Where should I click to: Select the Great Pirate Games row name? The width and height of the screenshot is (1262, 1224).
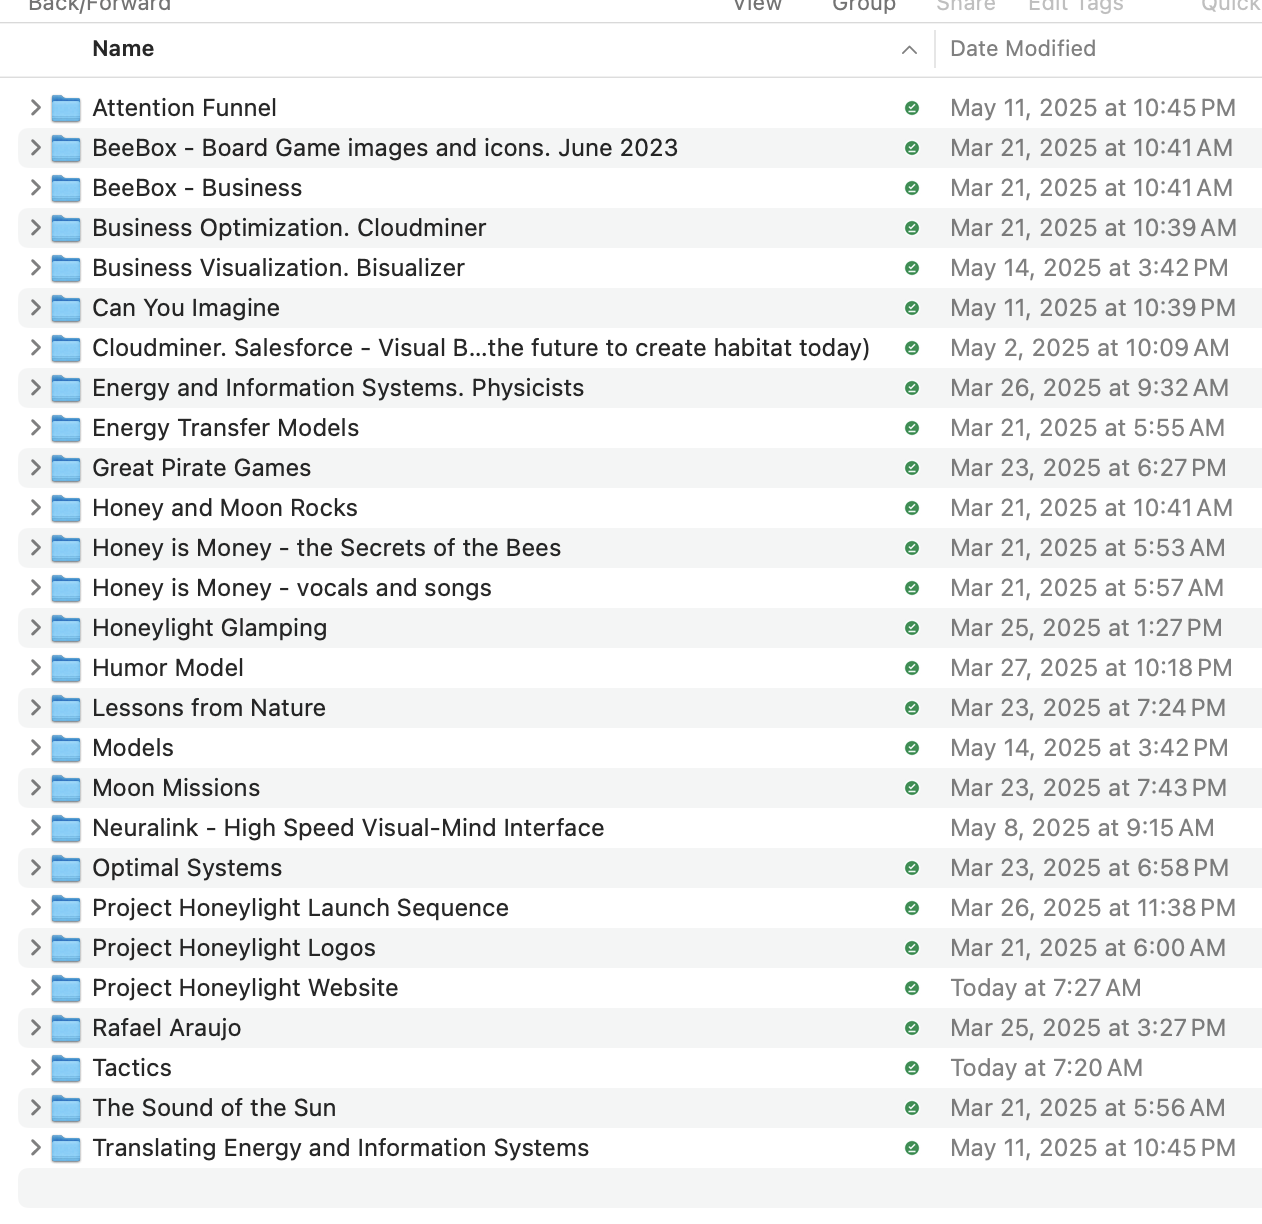(202, 468)
